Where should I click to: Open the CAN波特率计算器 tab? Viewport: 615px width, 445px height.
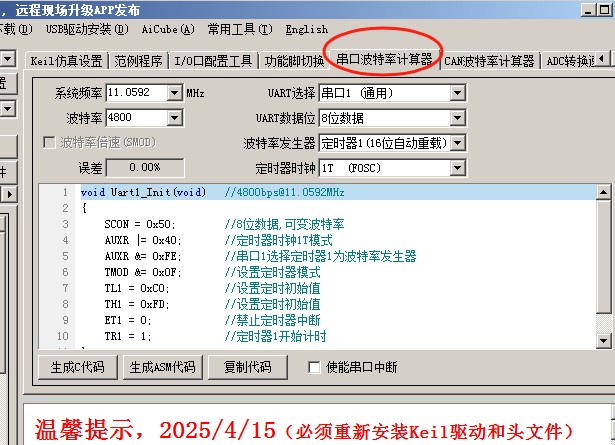(x=489, y=61)
